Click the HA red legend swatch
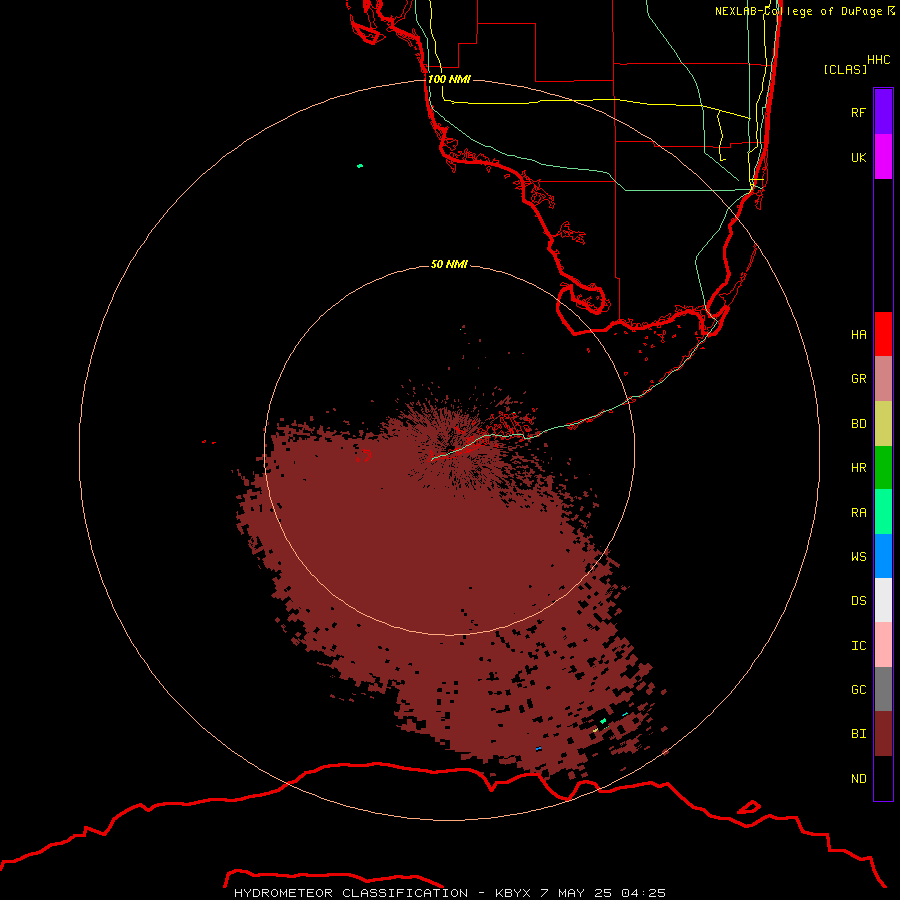This screenshot has width=900, height=900. point(883,334)
